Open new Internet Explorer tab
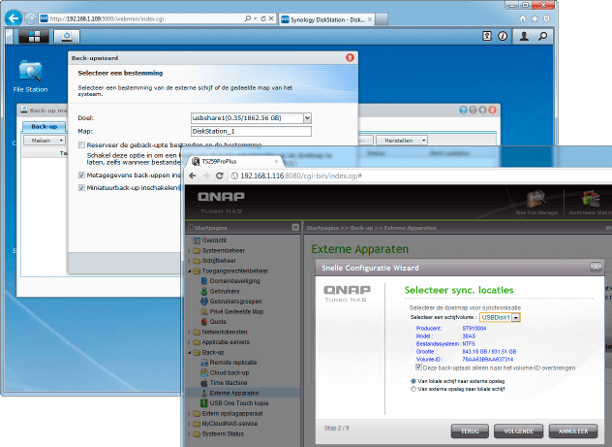This screenshot has height=447, width=612. click(381, 19)
